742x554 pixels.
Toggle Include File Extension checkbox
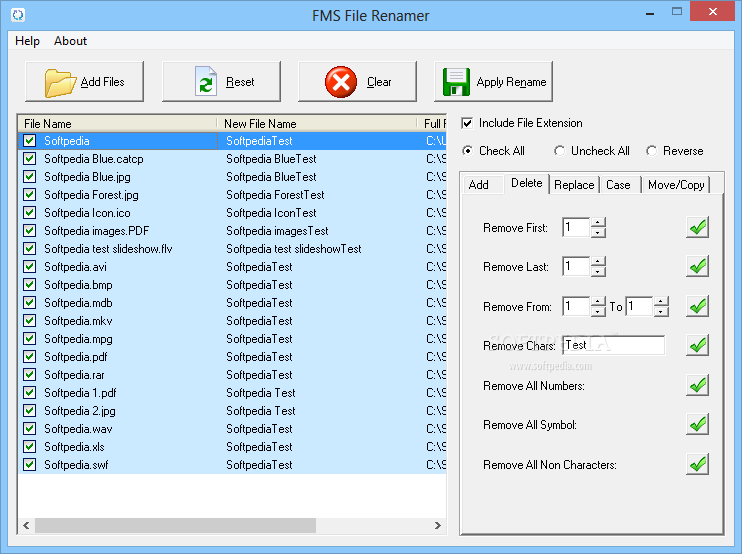(467, 123)
